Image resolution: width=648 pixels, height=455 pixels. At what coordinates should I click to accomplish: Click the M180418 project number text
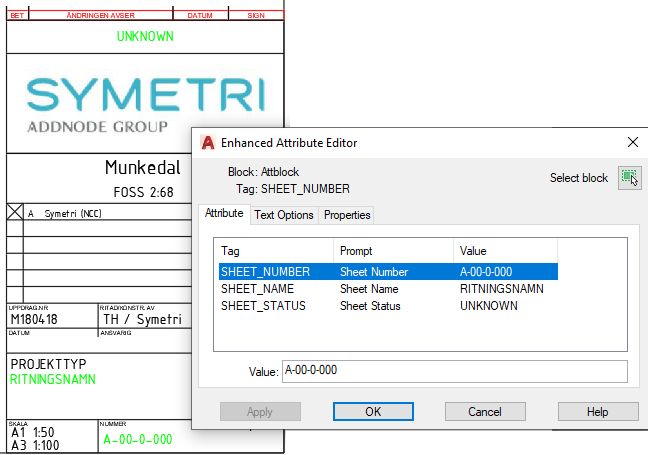(34, 319)
